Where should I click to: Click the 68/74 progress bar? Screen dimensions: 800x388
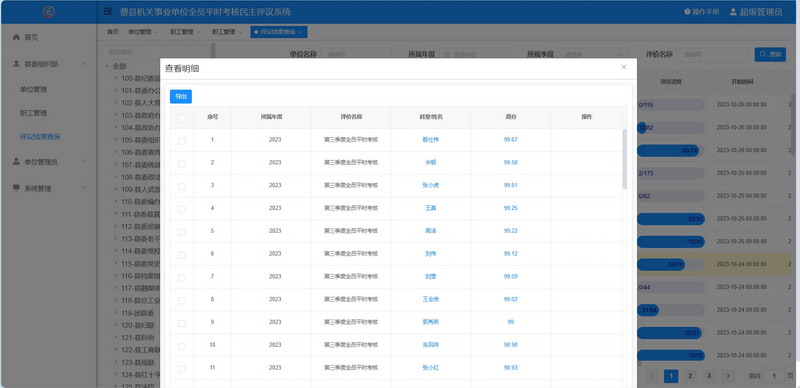670,151
